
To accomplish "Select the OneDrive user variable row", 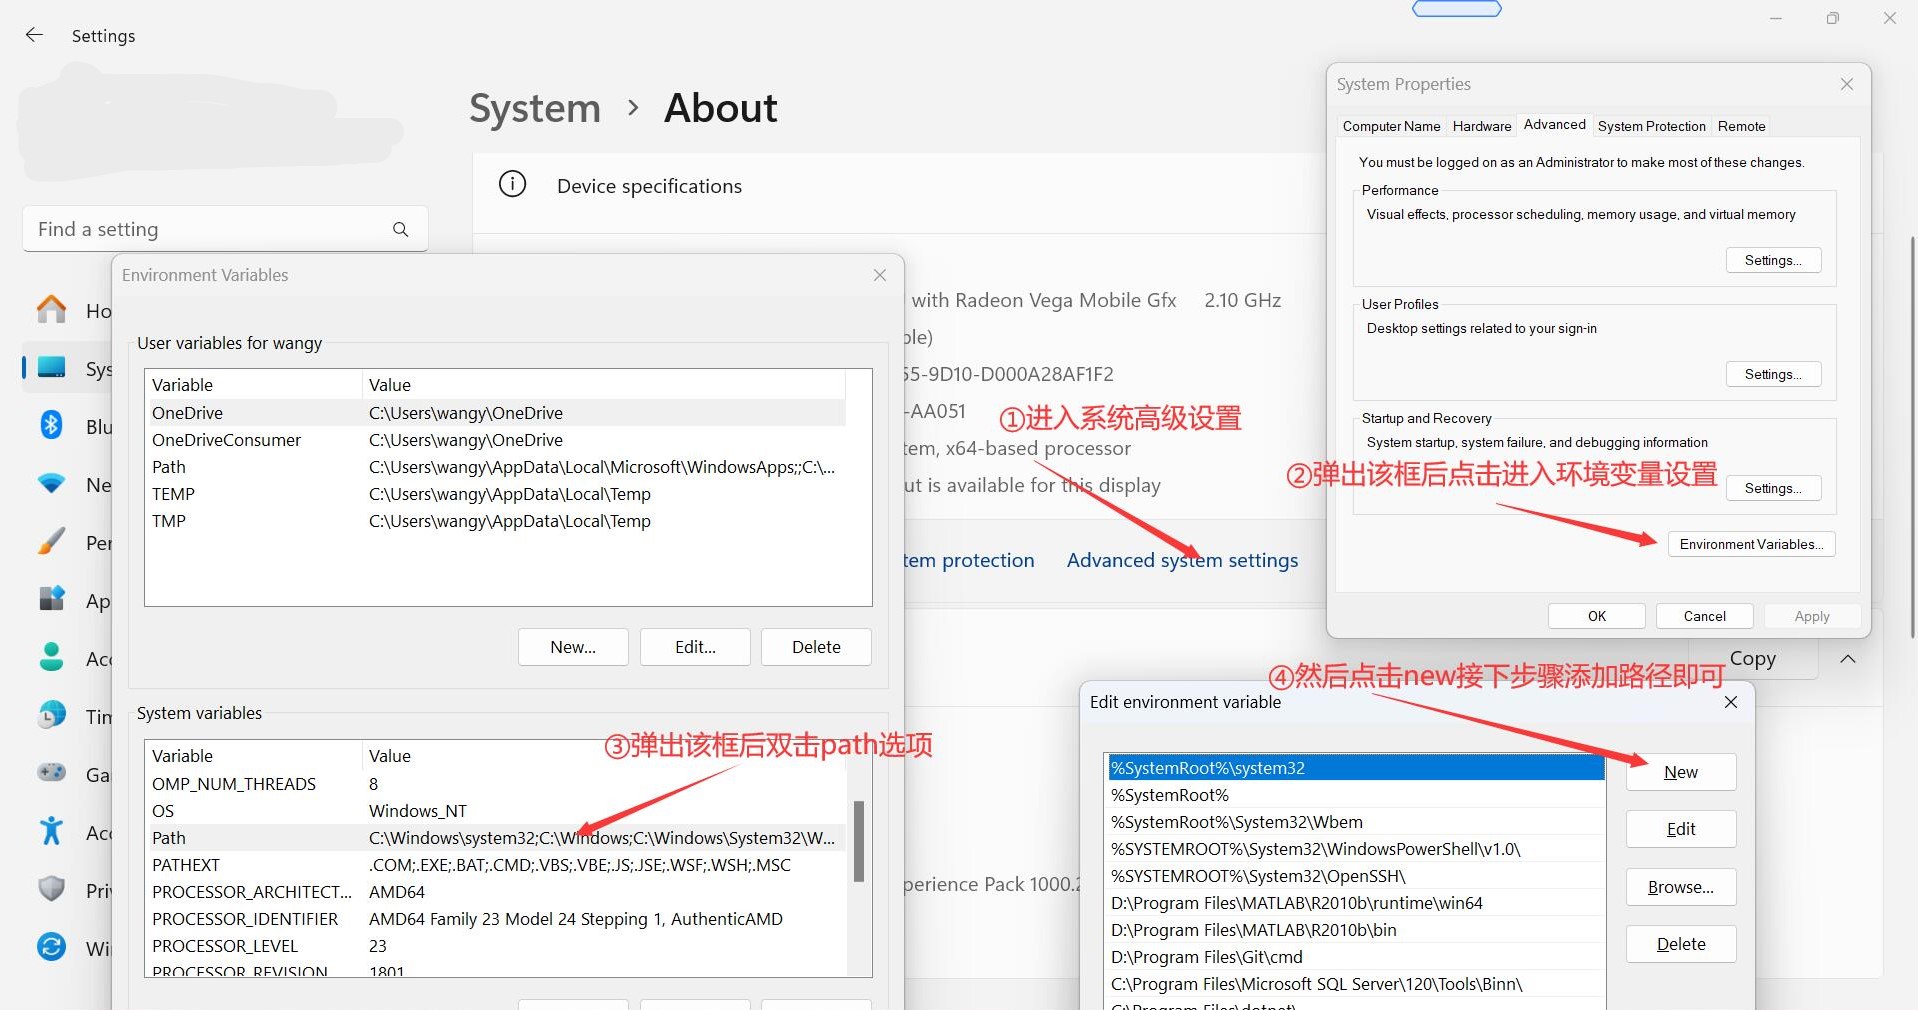I will click(496, 413).
